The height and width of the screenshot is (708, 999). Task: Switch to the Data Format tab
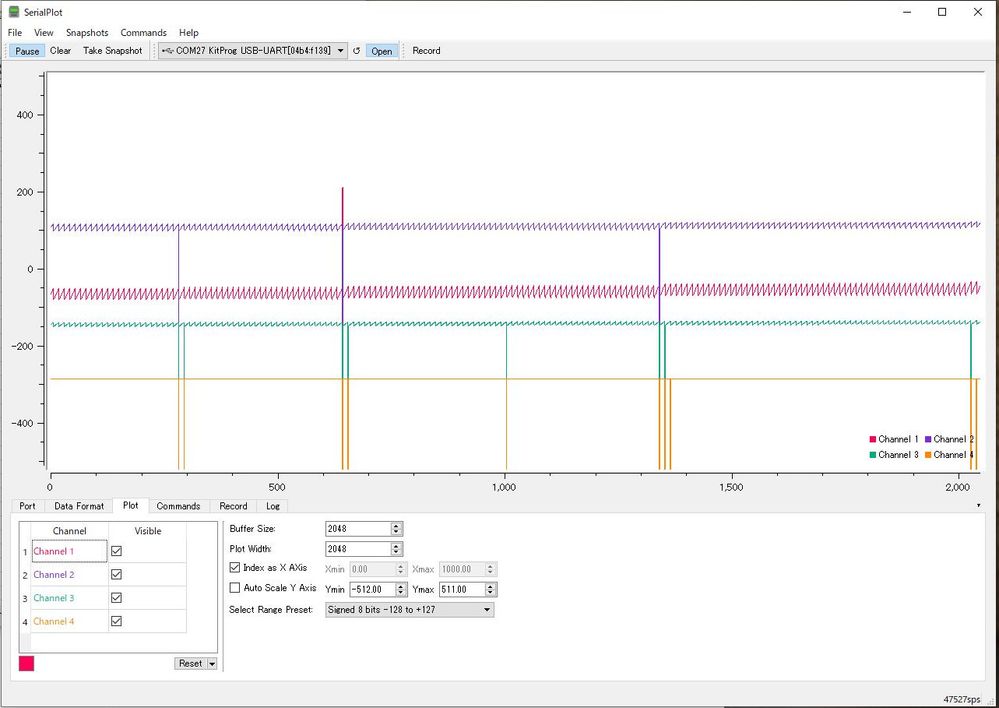(78, 506)
